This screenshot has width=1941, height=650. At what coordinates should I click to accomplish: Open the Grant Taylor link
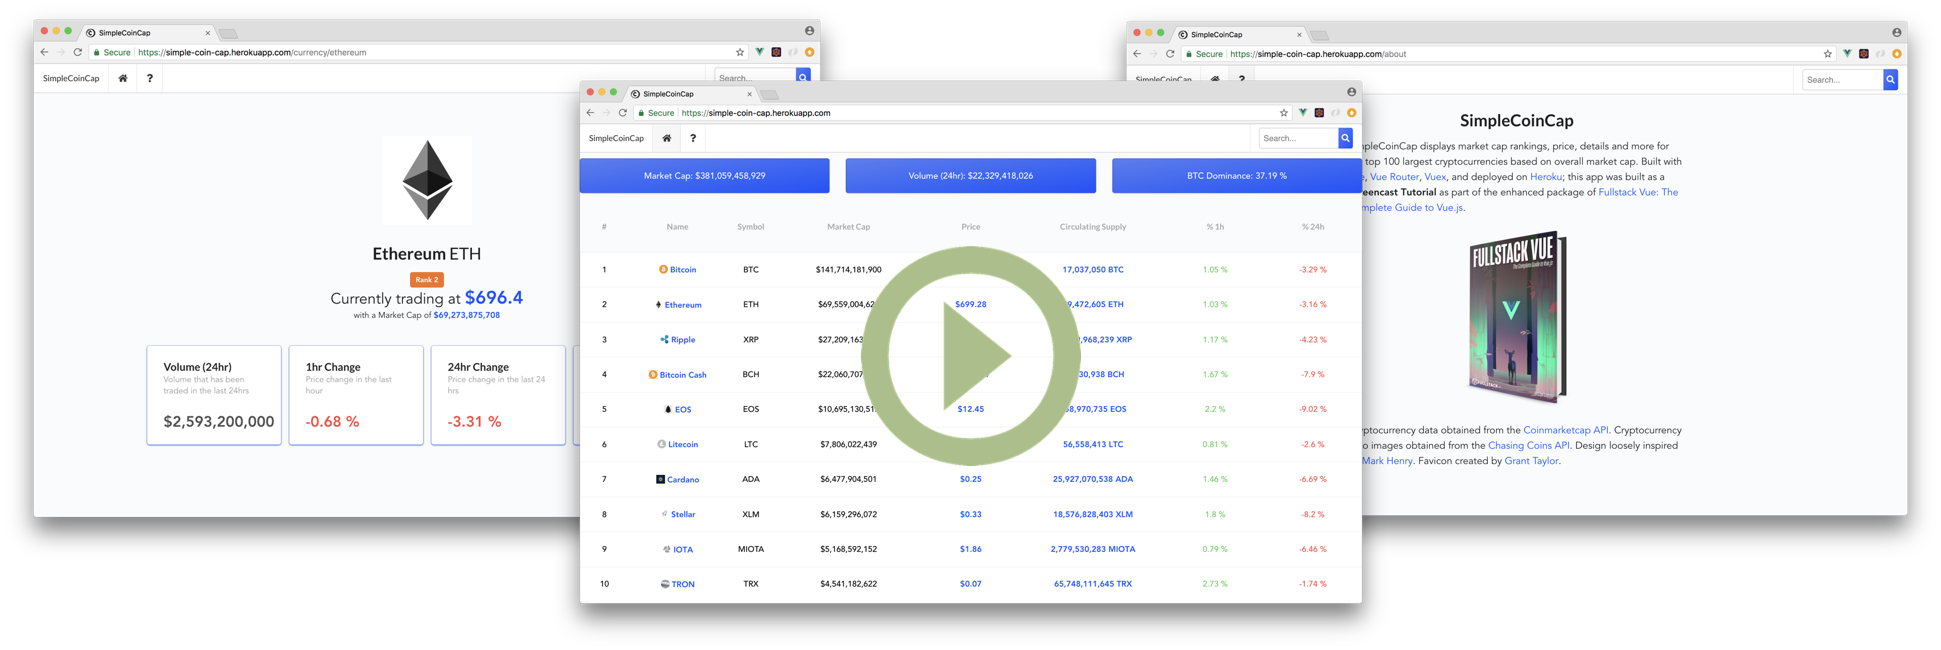tap(1531, 461)
